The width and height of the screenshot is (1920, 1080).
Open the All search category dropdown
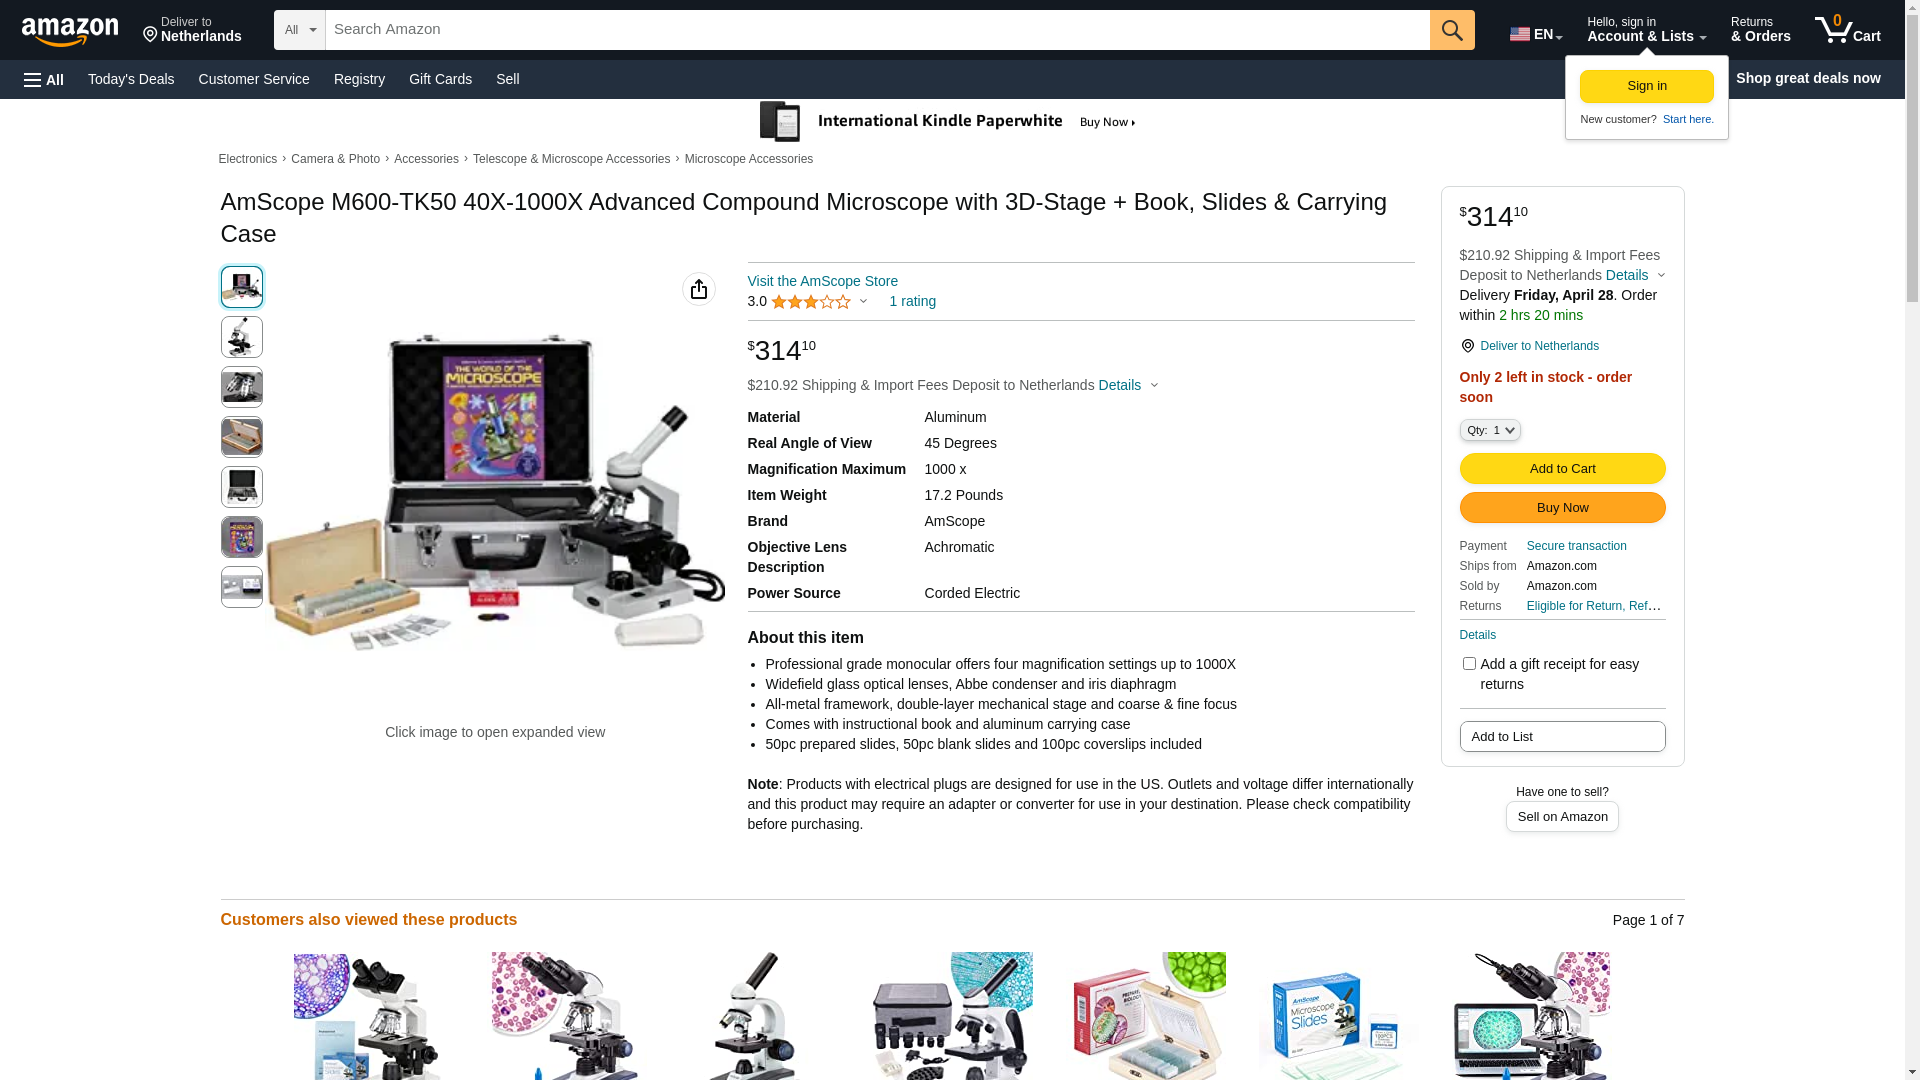pos(300,30)
